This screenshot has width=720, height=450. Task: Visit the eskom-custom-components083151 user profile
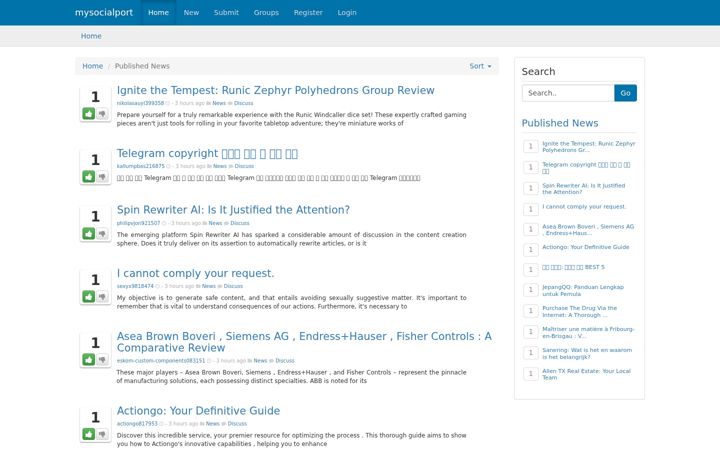pos(161,361)
